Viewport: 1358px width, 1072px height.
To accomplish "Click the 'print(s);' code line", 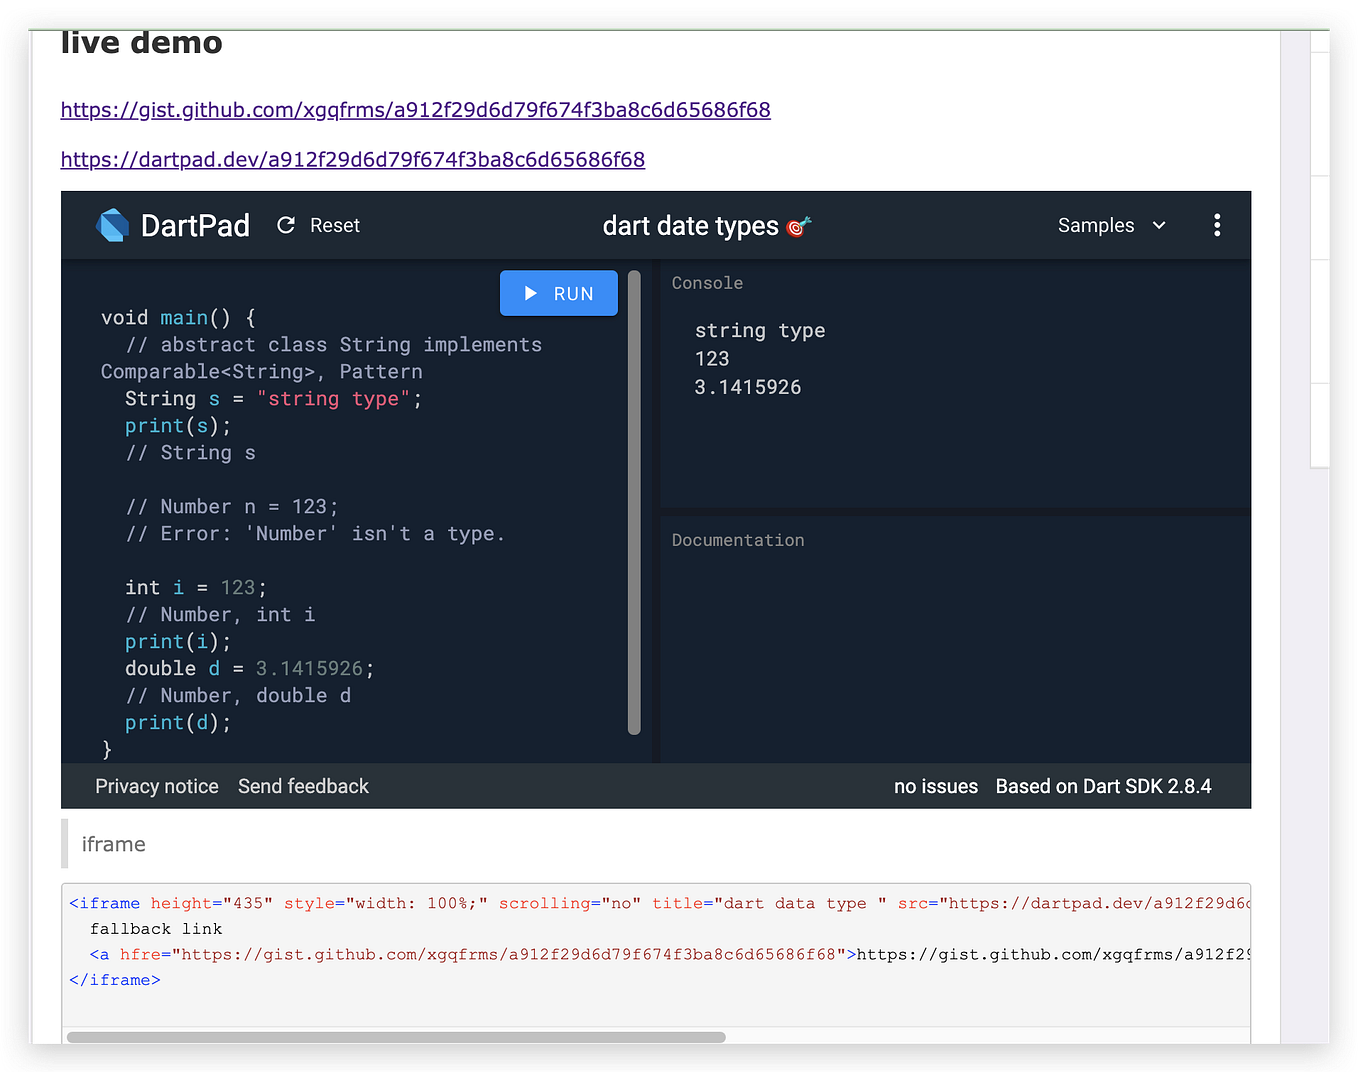I will (178, 426).
